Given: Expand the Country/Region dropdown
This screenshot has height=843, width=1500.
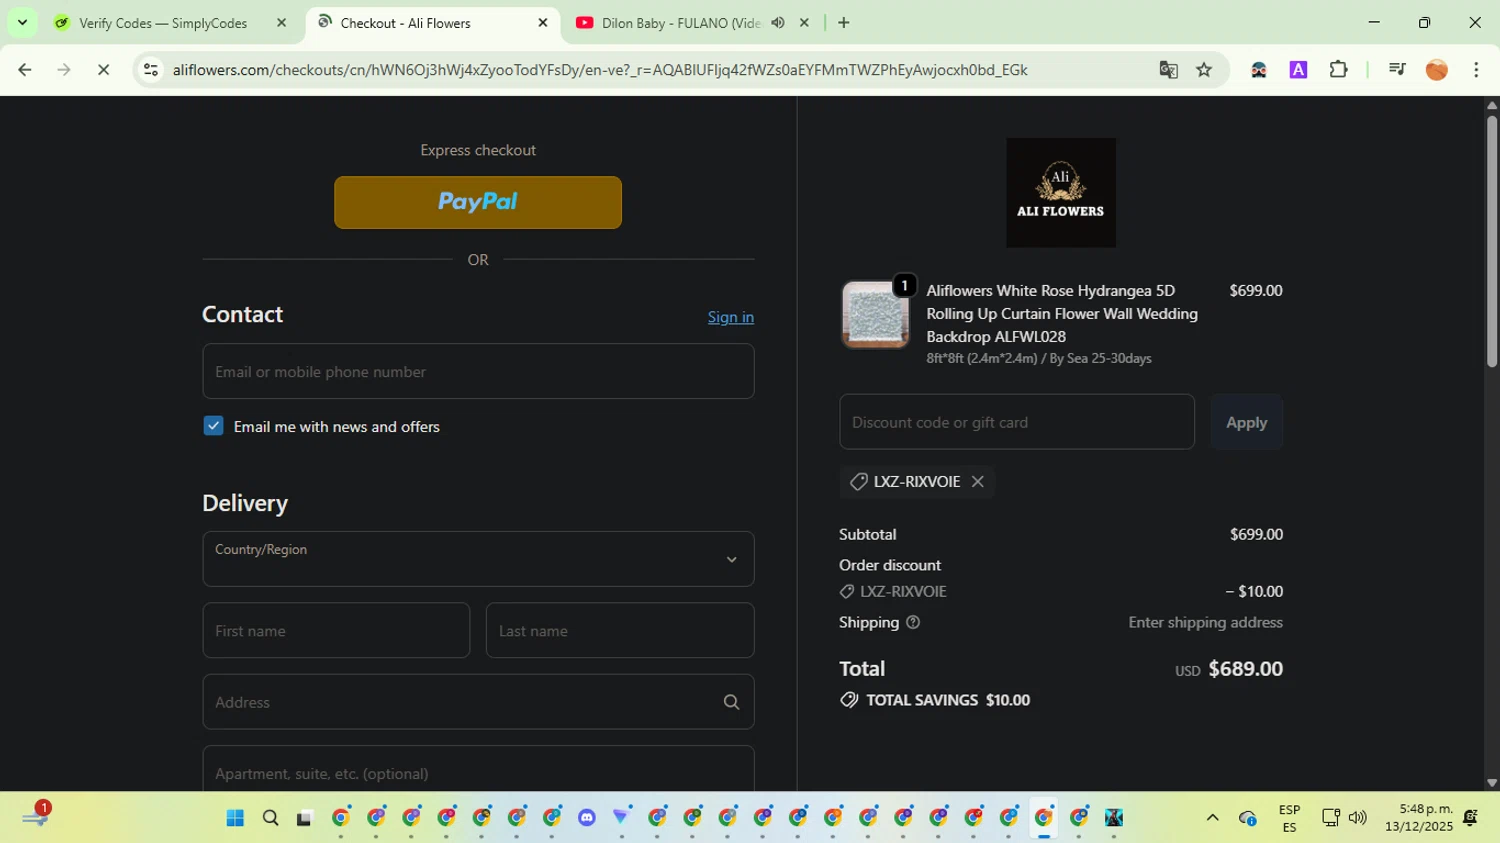Looking at the screenshot, I should (x=478, y=559).
